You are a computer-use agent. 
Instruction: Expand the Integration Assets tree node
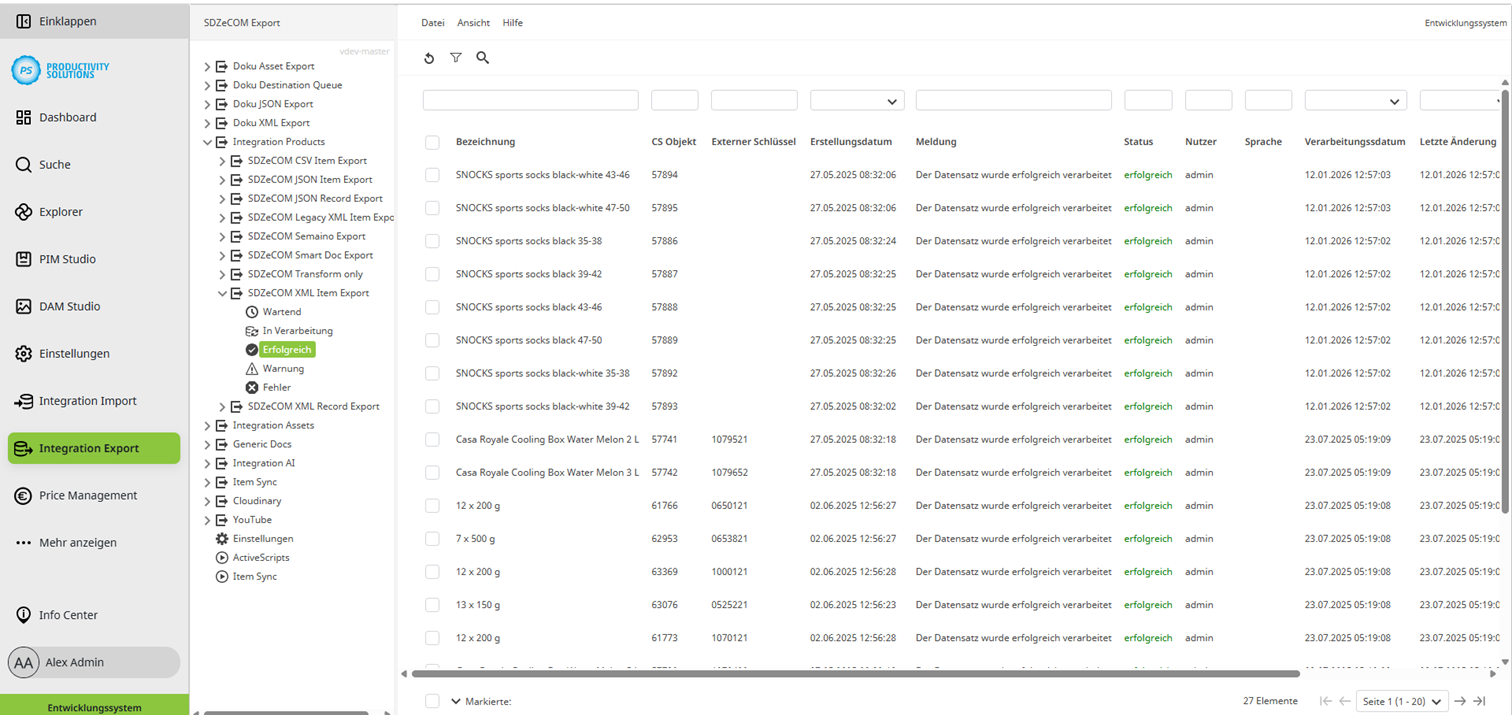pyautogui.click(x=207, y=424)
